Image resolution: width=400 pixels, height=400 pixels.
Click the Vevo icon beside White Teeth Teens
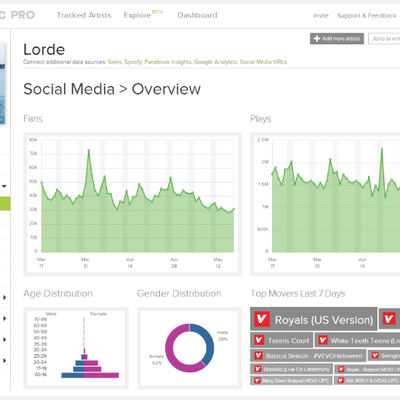(x=323, y=340)
